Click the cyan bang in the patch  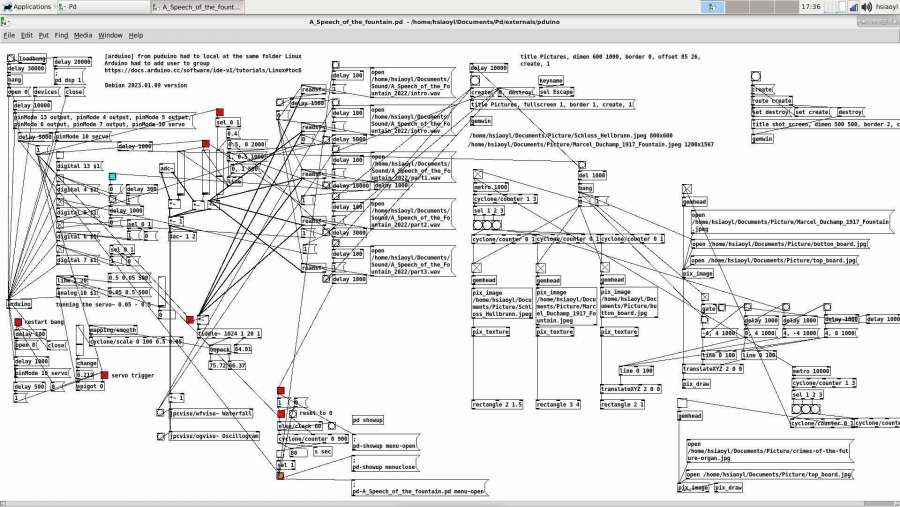[112, 177]
